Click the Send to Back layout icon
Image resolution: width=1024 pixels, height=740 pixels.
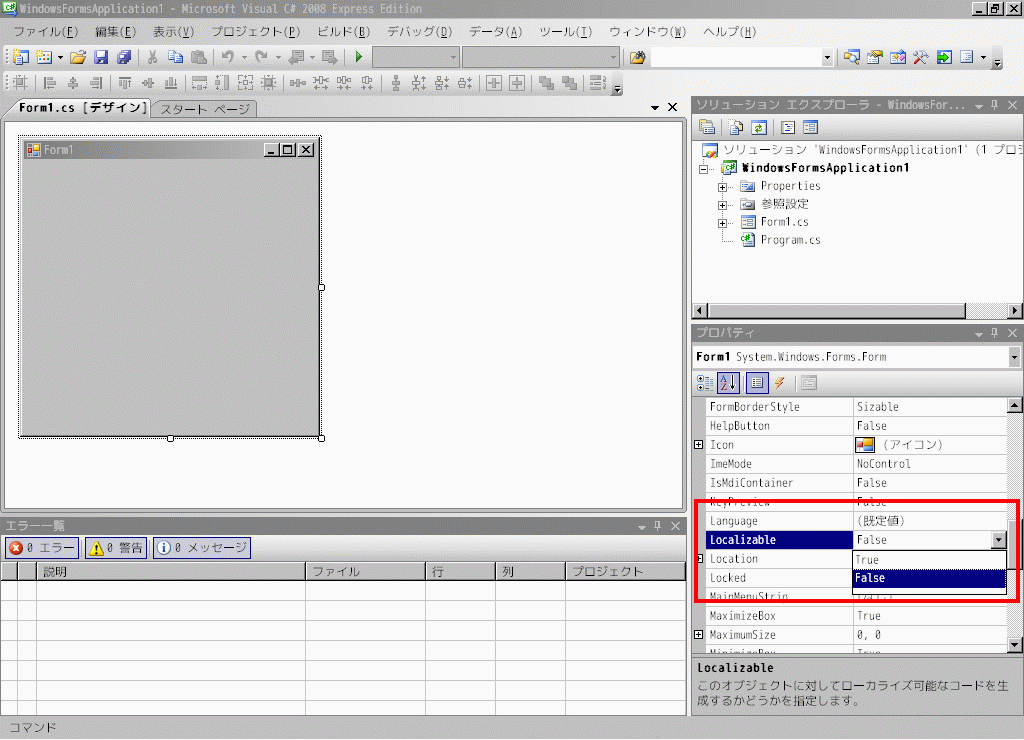pyautogui.click(x=569, y=83)
